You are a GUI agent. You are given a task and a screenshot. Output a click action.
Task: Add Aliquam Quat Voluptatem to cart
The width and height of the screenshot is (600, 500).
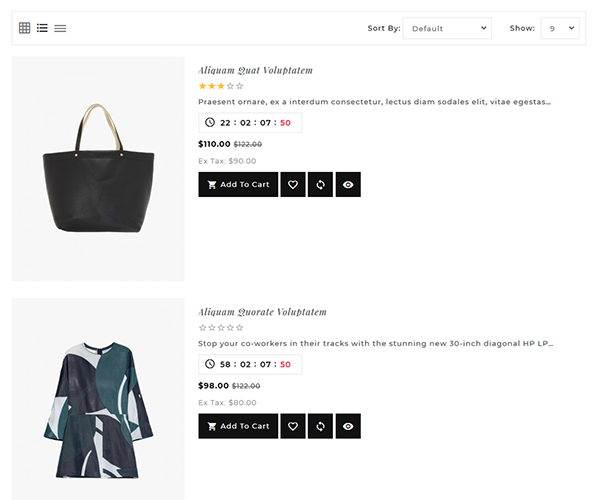click(238, 184)
